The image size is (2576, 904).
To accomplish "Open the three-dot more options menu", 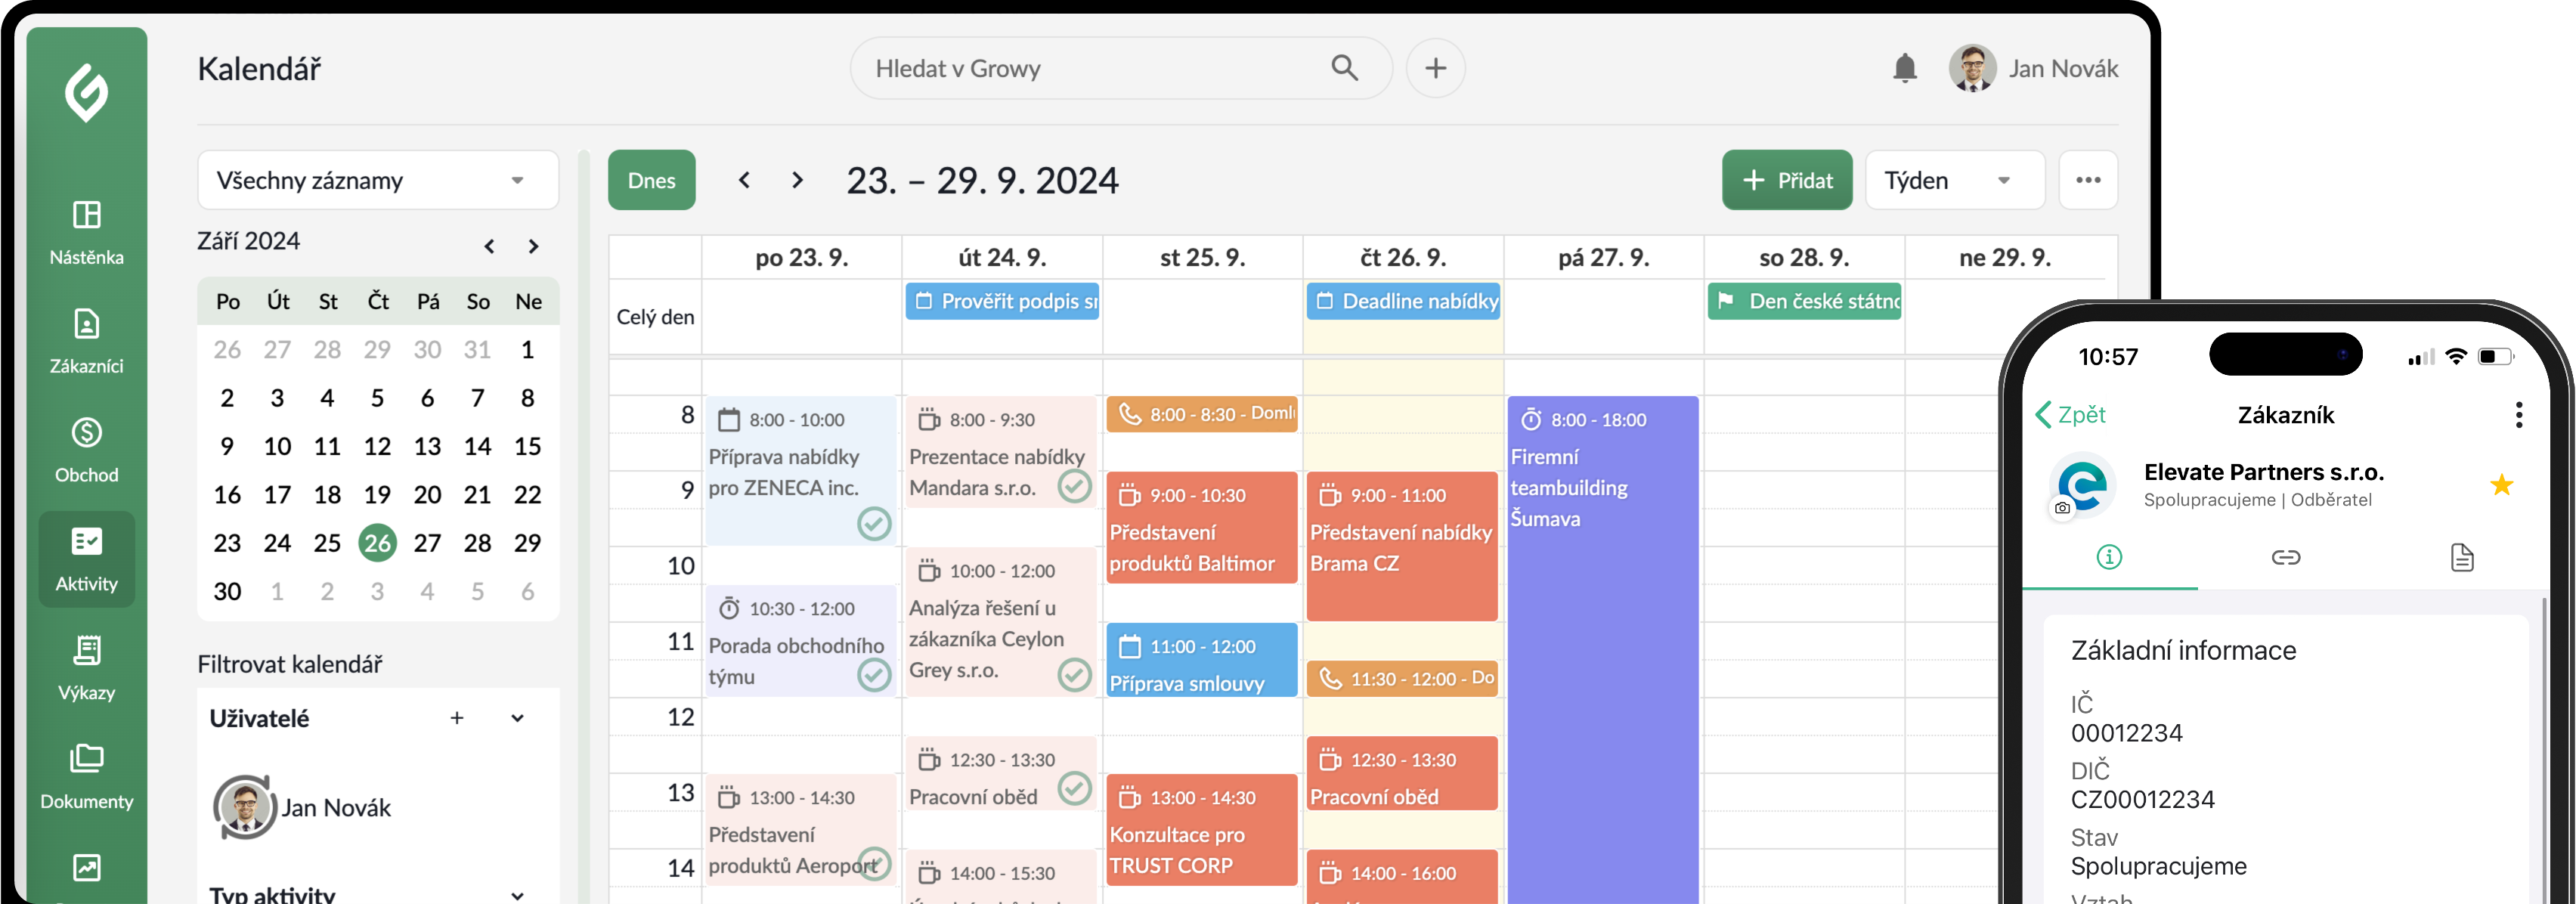I will coord(2087,180).
